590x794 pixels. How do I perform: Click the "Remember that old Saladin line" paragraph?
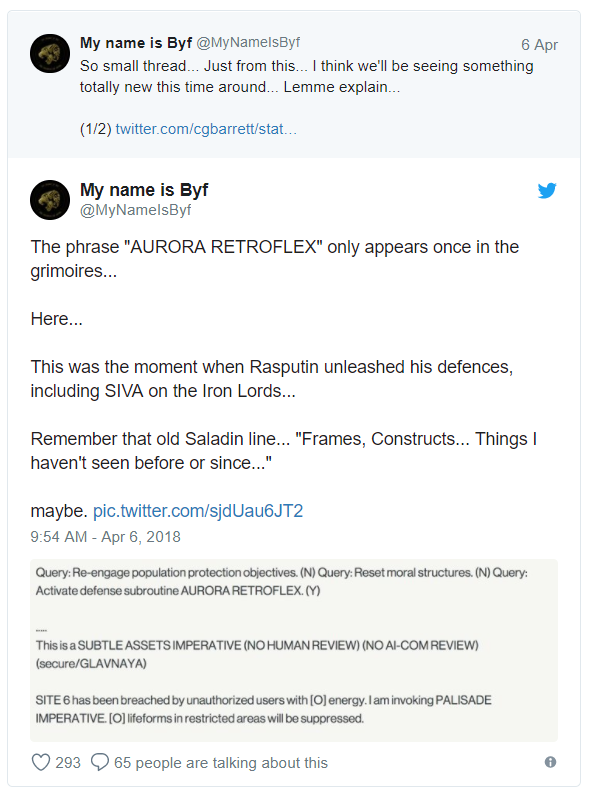tap(284, 451)
